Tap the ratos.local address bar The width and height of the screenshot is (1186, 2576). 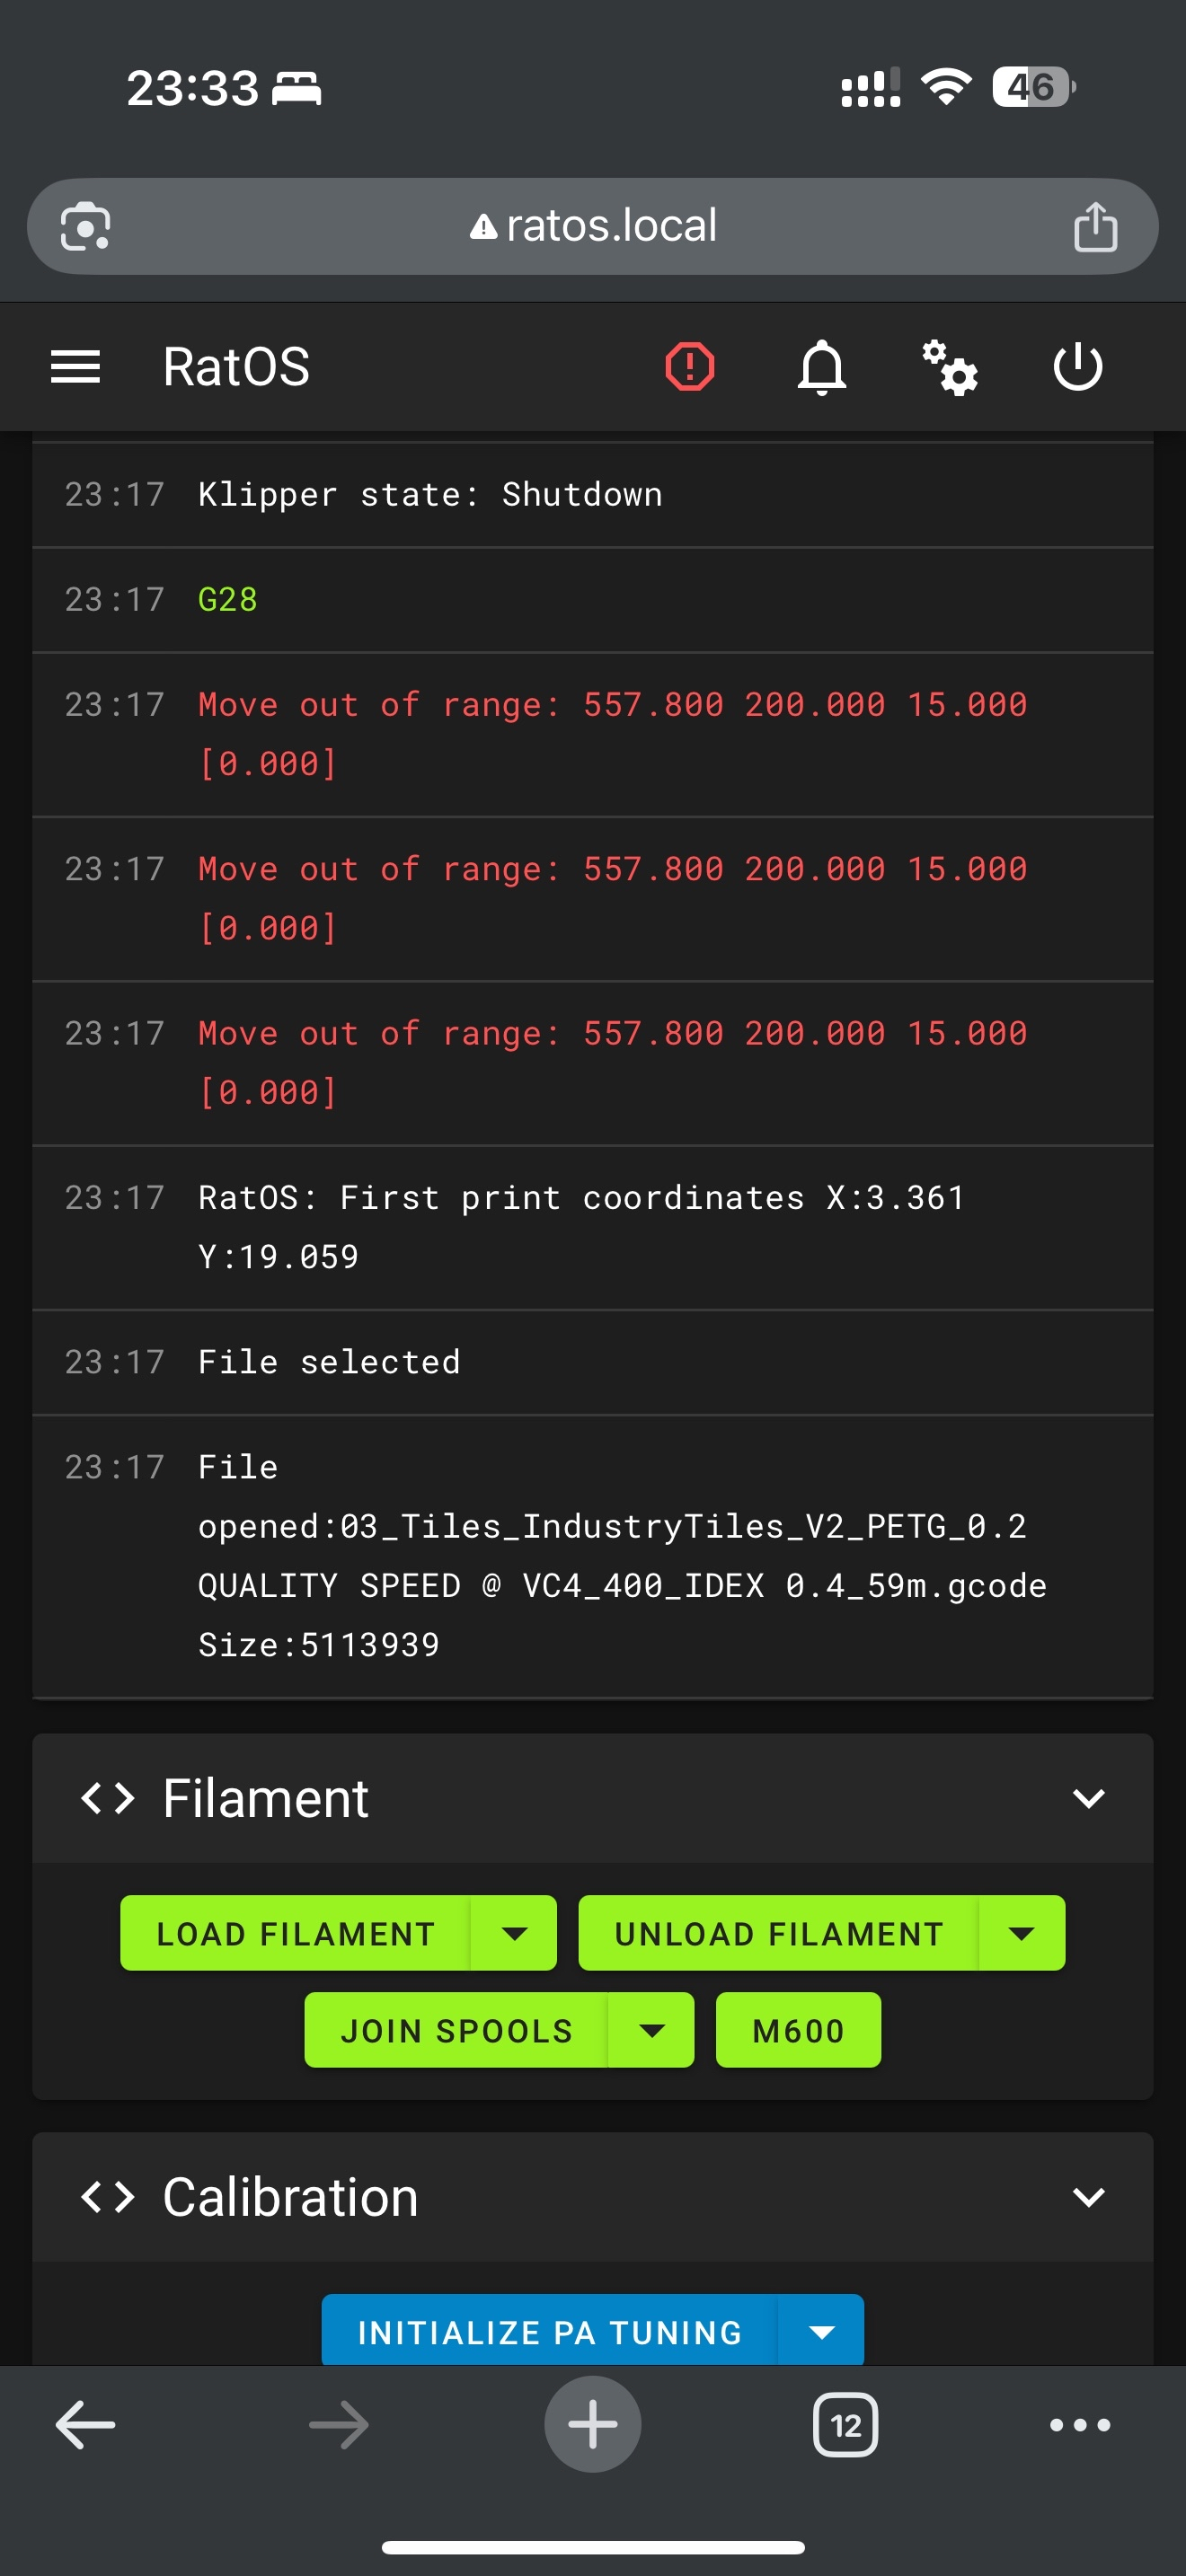click(x=593, y=226)
